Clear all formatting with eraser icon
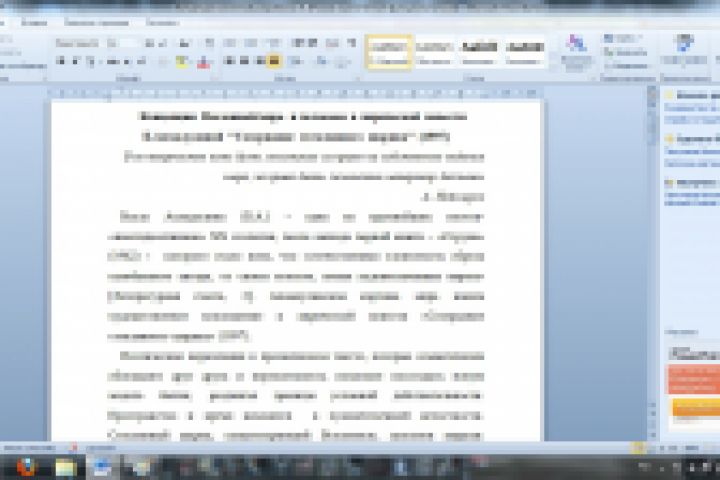720x480 pixels. tap(210, 43)
